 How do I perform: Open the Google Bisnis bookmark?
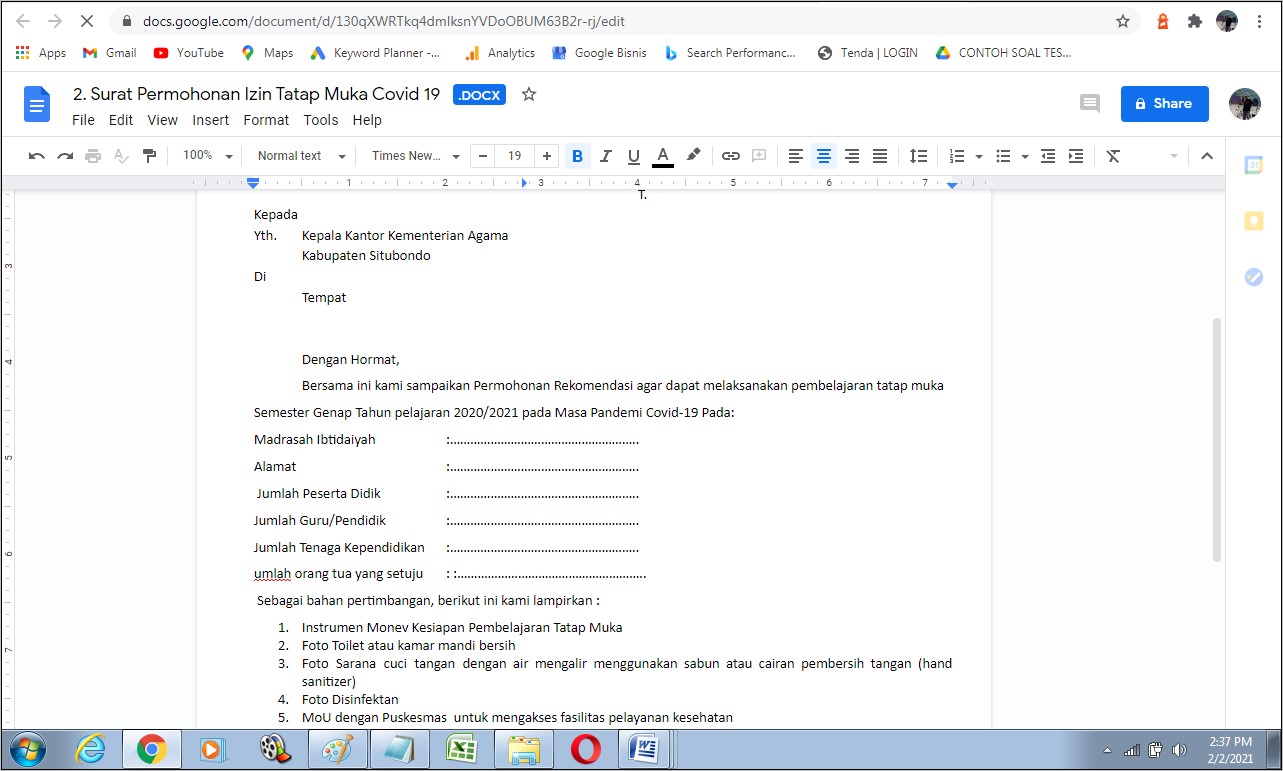pos(598,53)
